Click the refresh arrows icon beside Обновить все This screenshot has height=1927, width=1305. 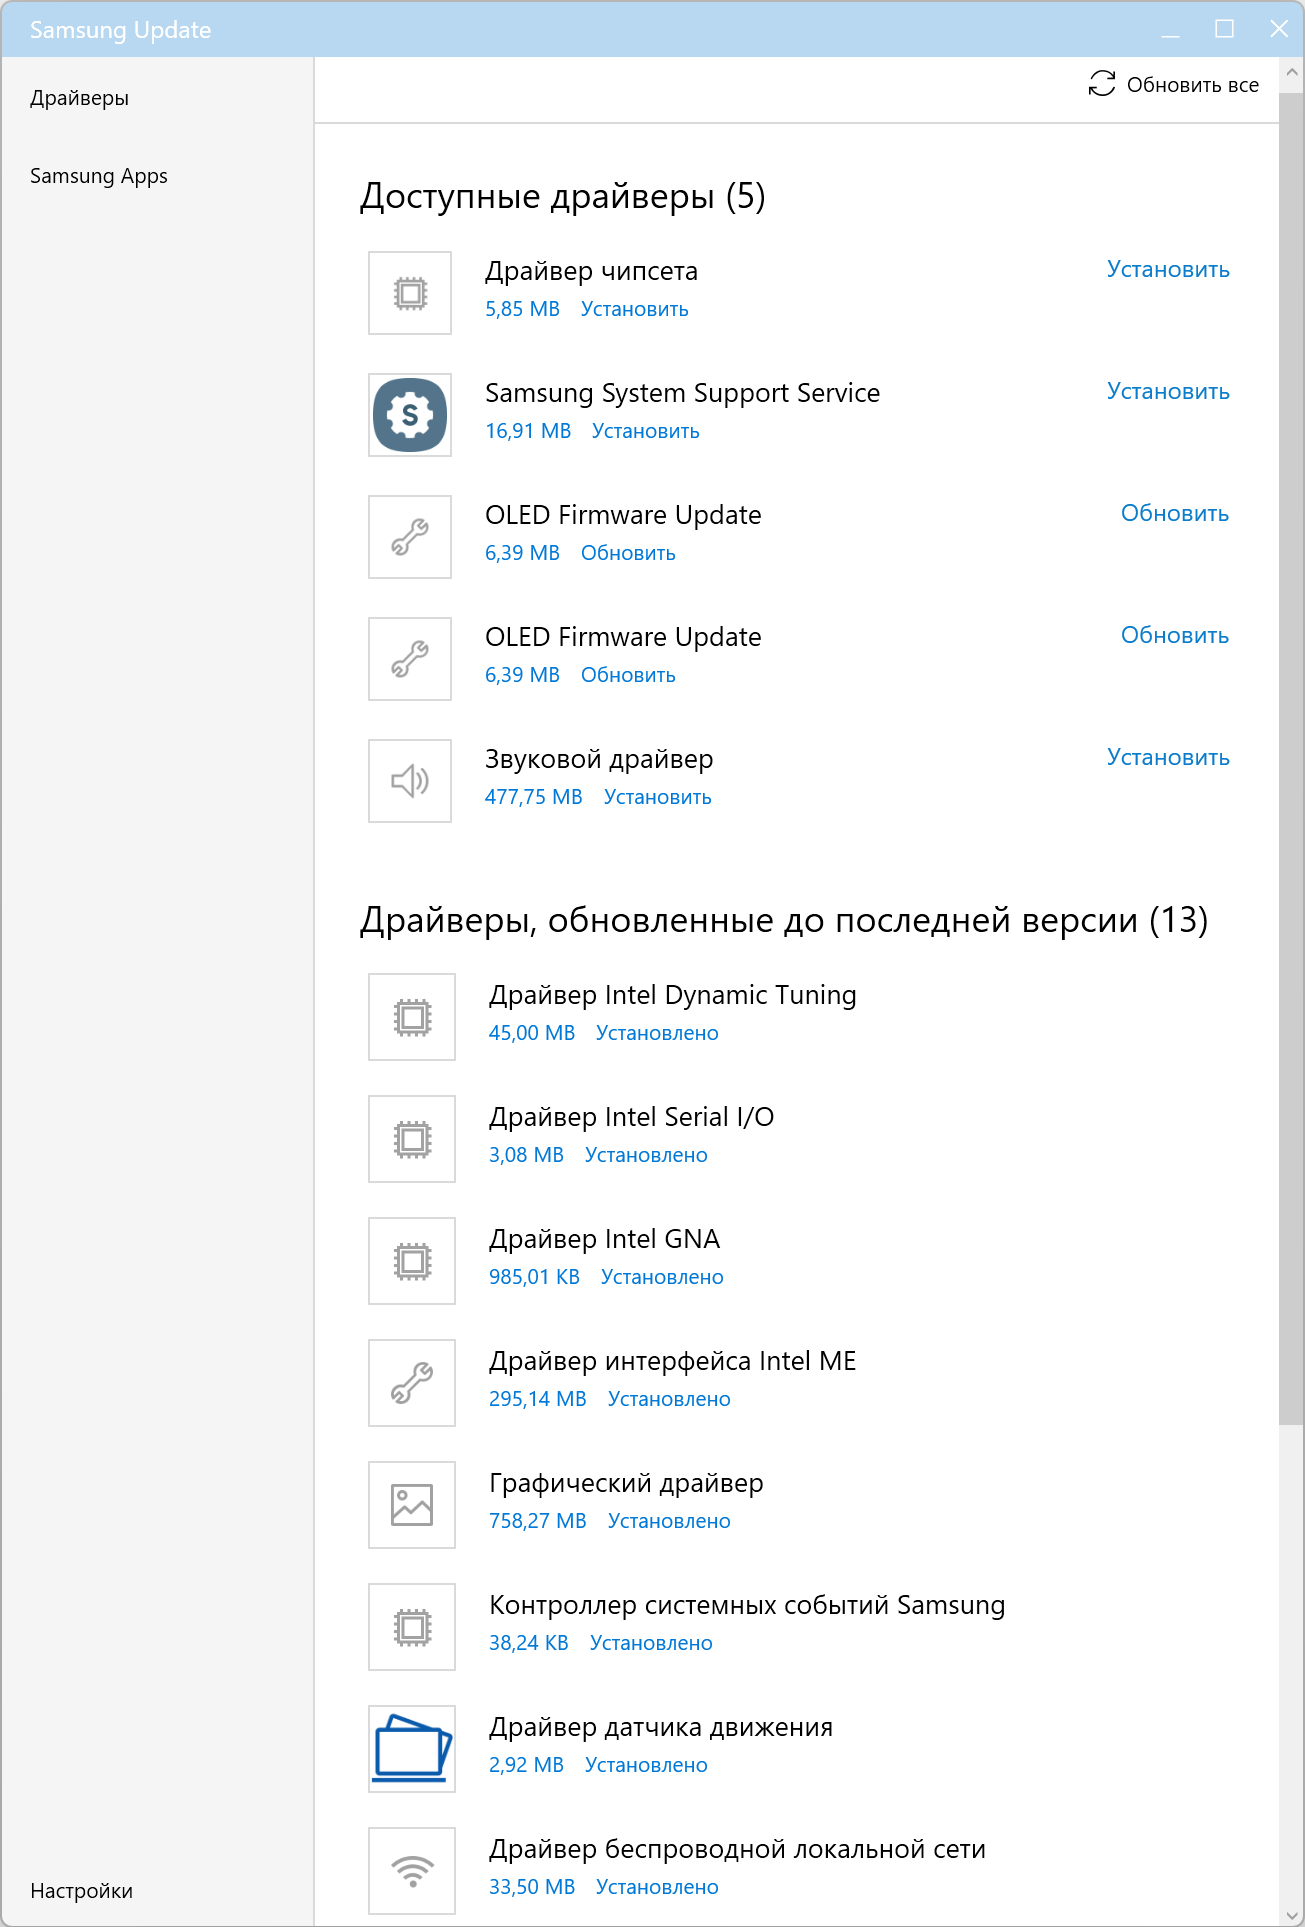(x=1102, y=84)
